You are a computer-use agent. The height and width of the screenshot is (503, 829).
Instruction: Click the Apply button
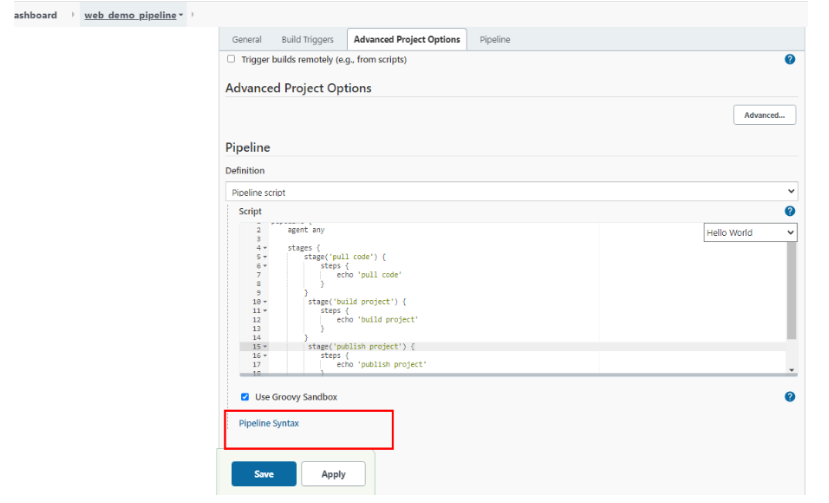click(333, 474)
